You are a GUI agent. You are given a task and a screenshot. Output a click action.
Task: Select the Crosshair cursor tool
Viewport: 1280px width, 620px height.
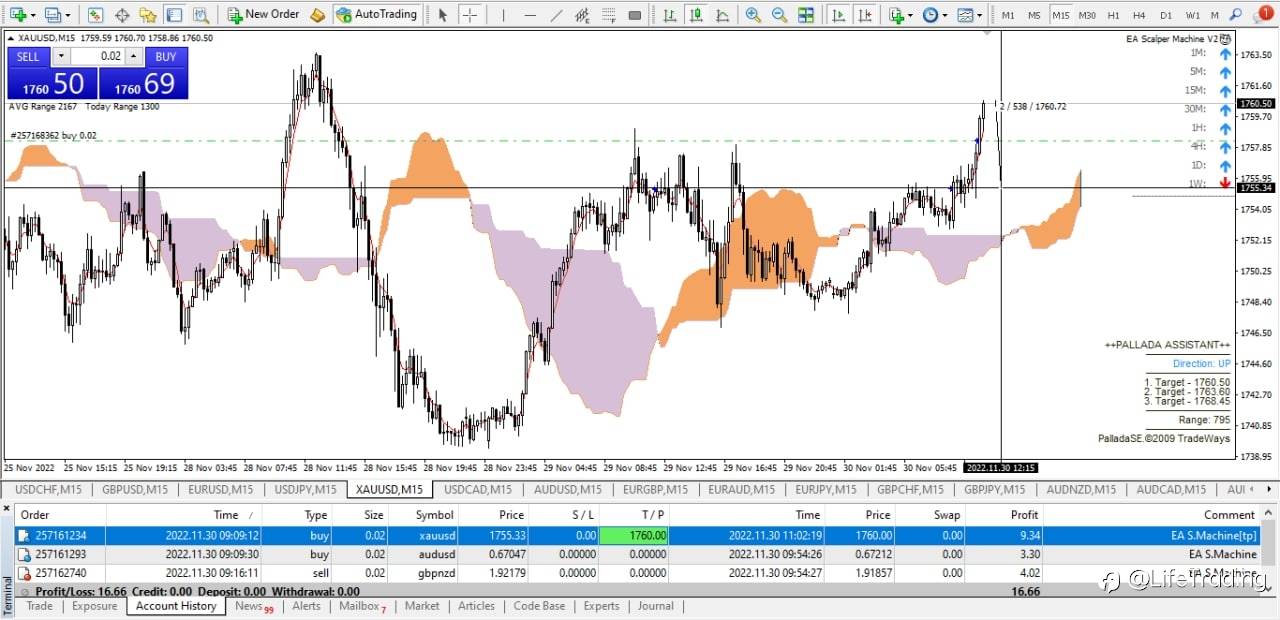(x=469, y=15)
